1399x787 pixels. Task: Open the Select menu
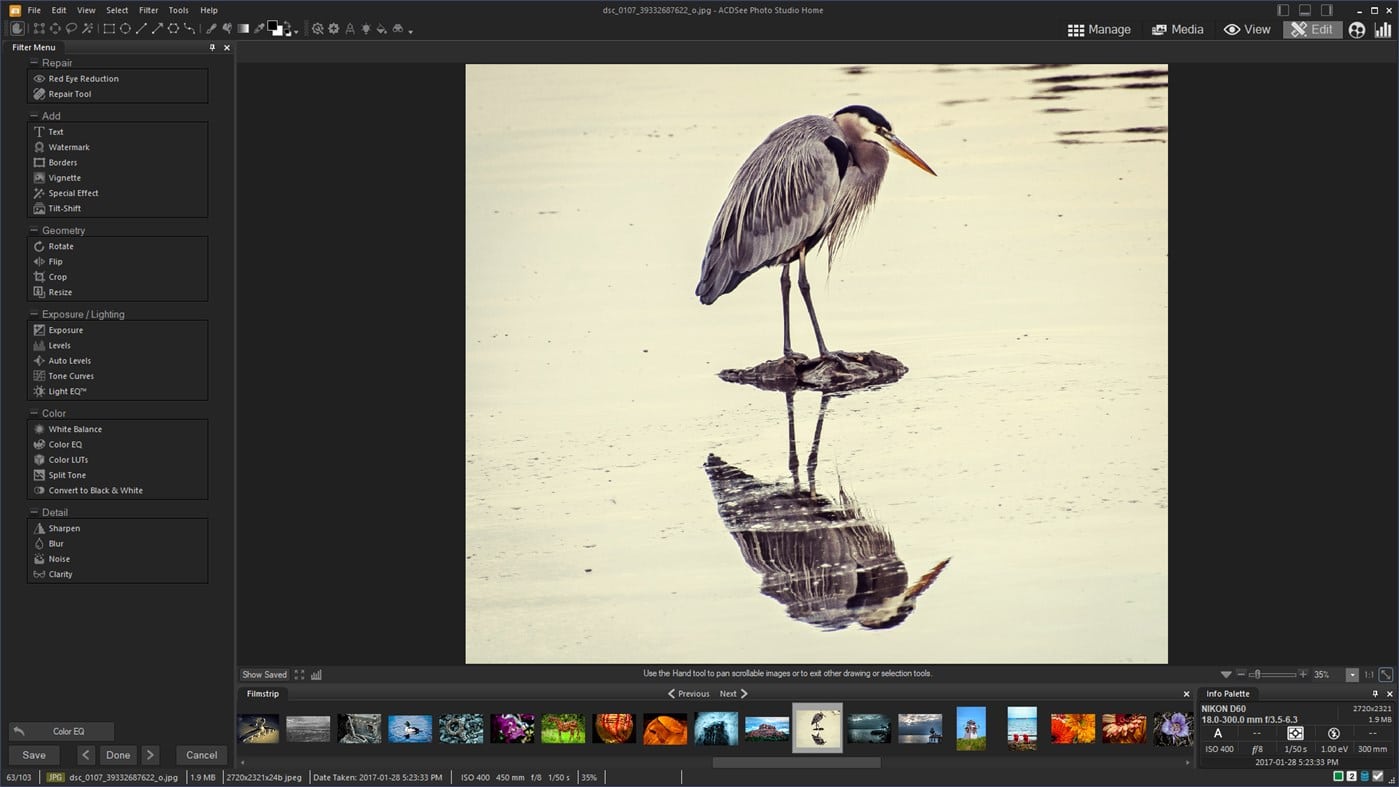[x=117, y=10]
